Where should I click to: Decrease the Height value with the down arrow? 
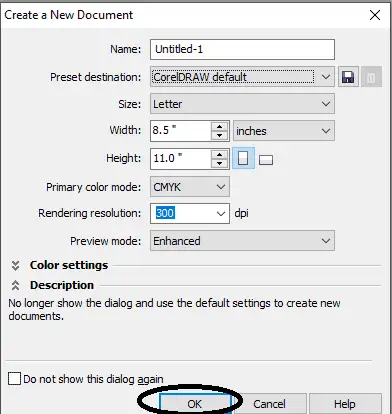(219, 163)
